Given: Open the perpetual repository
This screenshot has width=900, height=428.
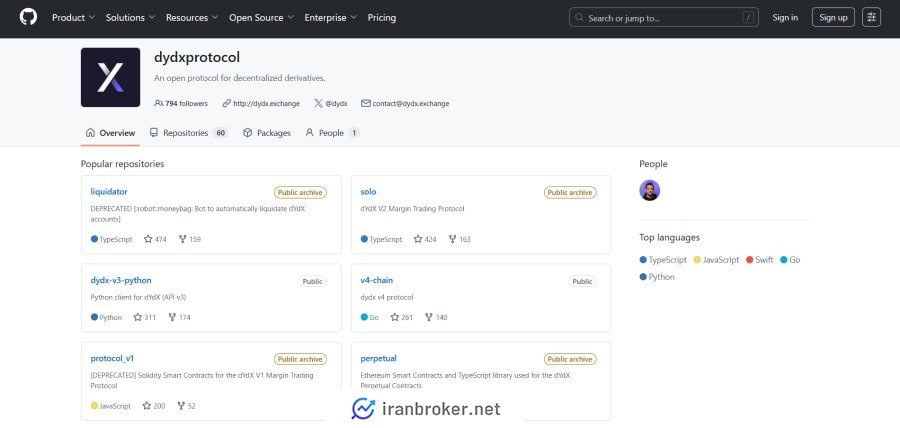Looking at the screenshot, I should (378, 359).
